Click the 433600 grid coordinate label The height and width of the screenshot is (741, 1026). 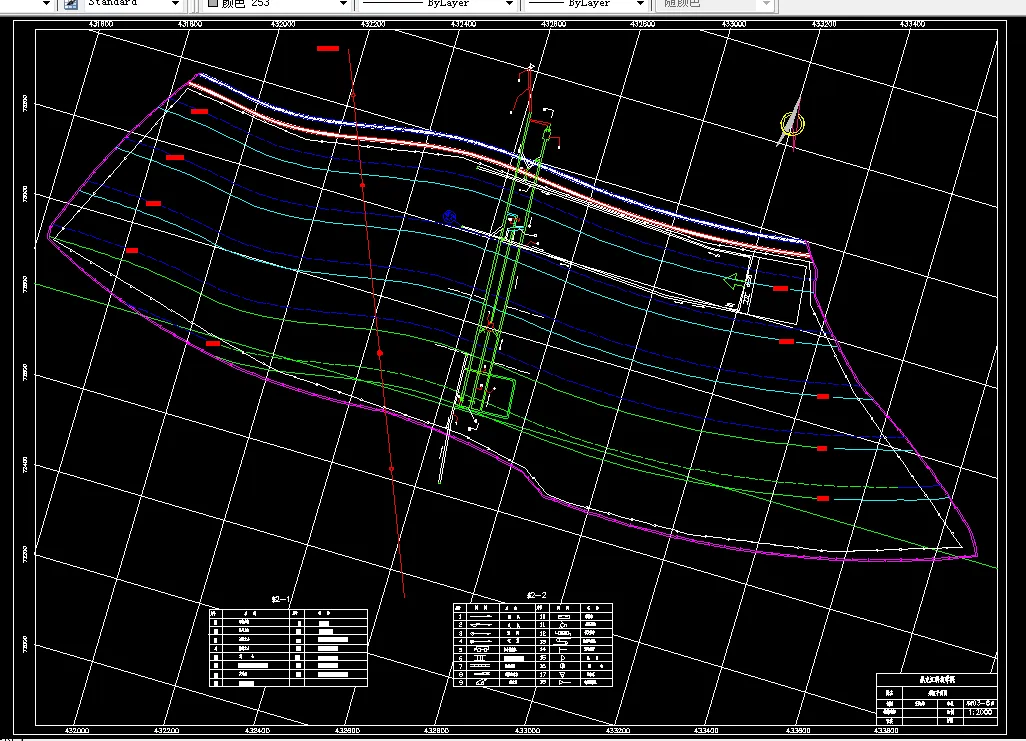(x=798, y=731)
